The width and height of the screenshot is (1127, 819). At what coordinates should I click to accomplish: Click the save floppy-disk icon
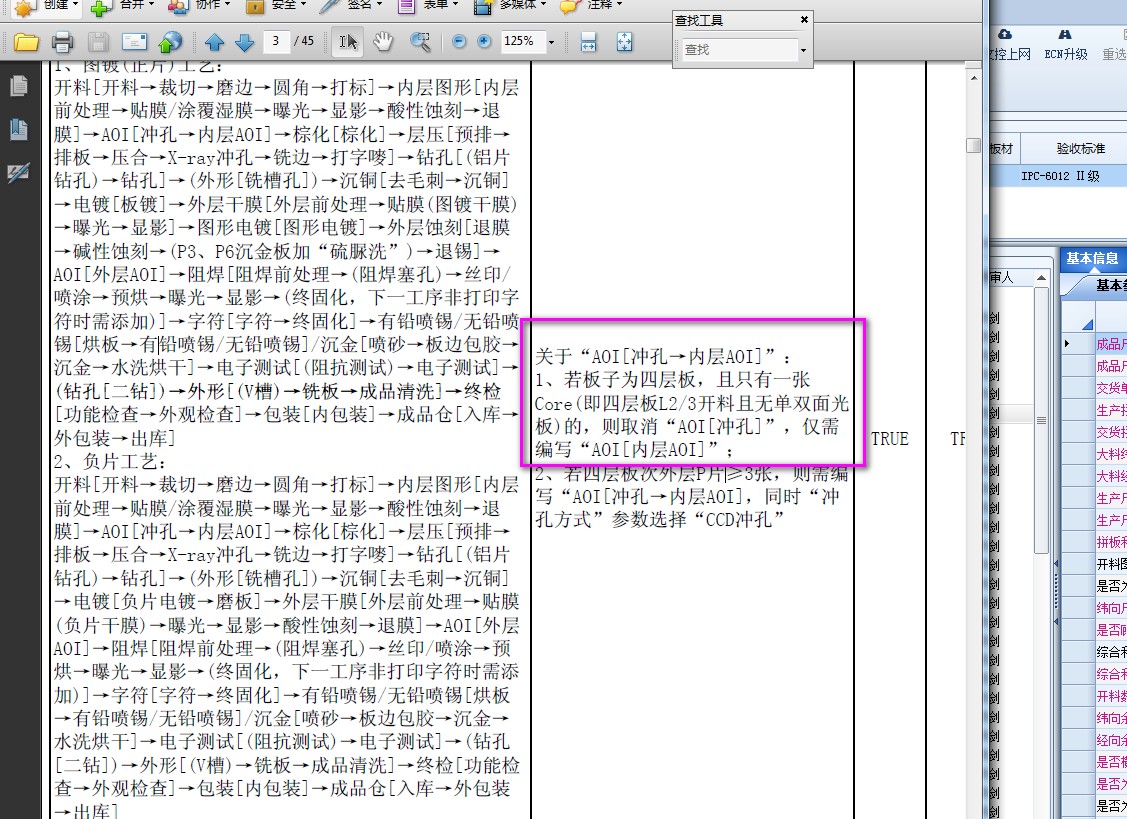pyautogui.click(x=98, y=42)
